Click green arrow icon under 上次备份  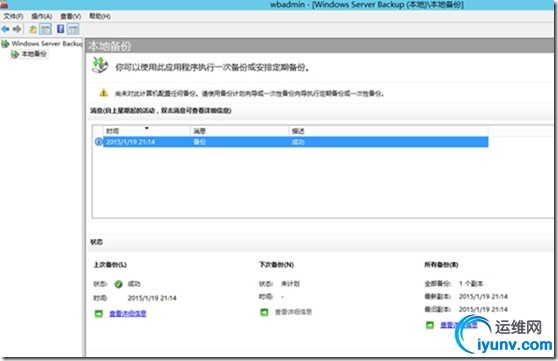click(99, 314)
